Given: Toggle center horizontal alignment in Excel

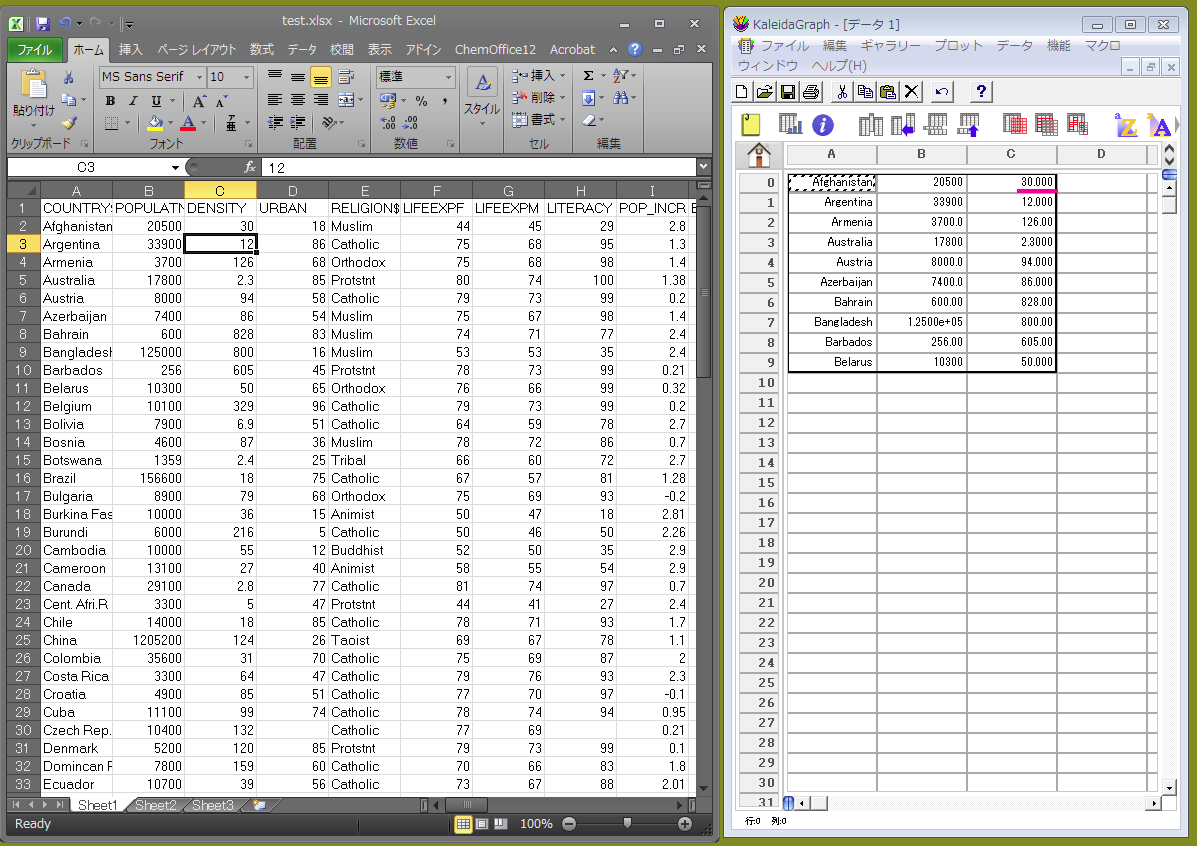Looking at the screenshot, I should click(298, 100).
